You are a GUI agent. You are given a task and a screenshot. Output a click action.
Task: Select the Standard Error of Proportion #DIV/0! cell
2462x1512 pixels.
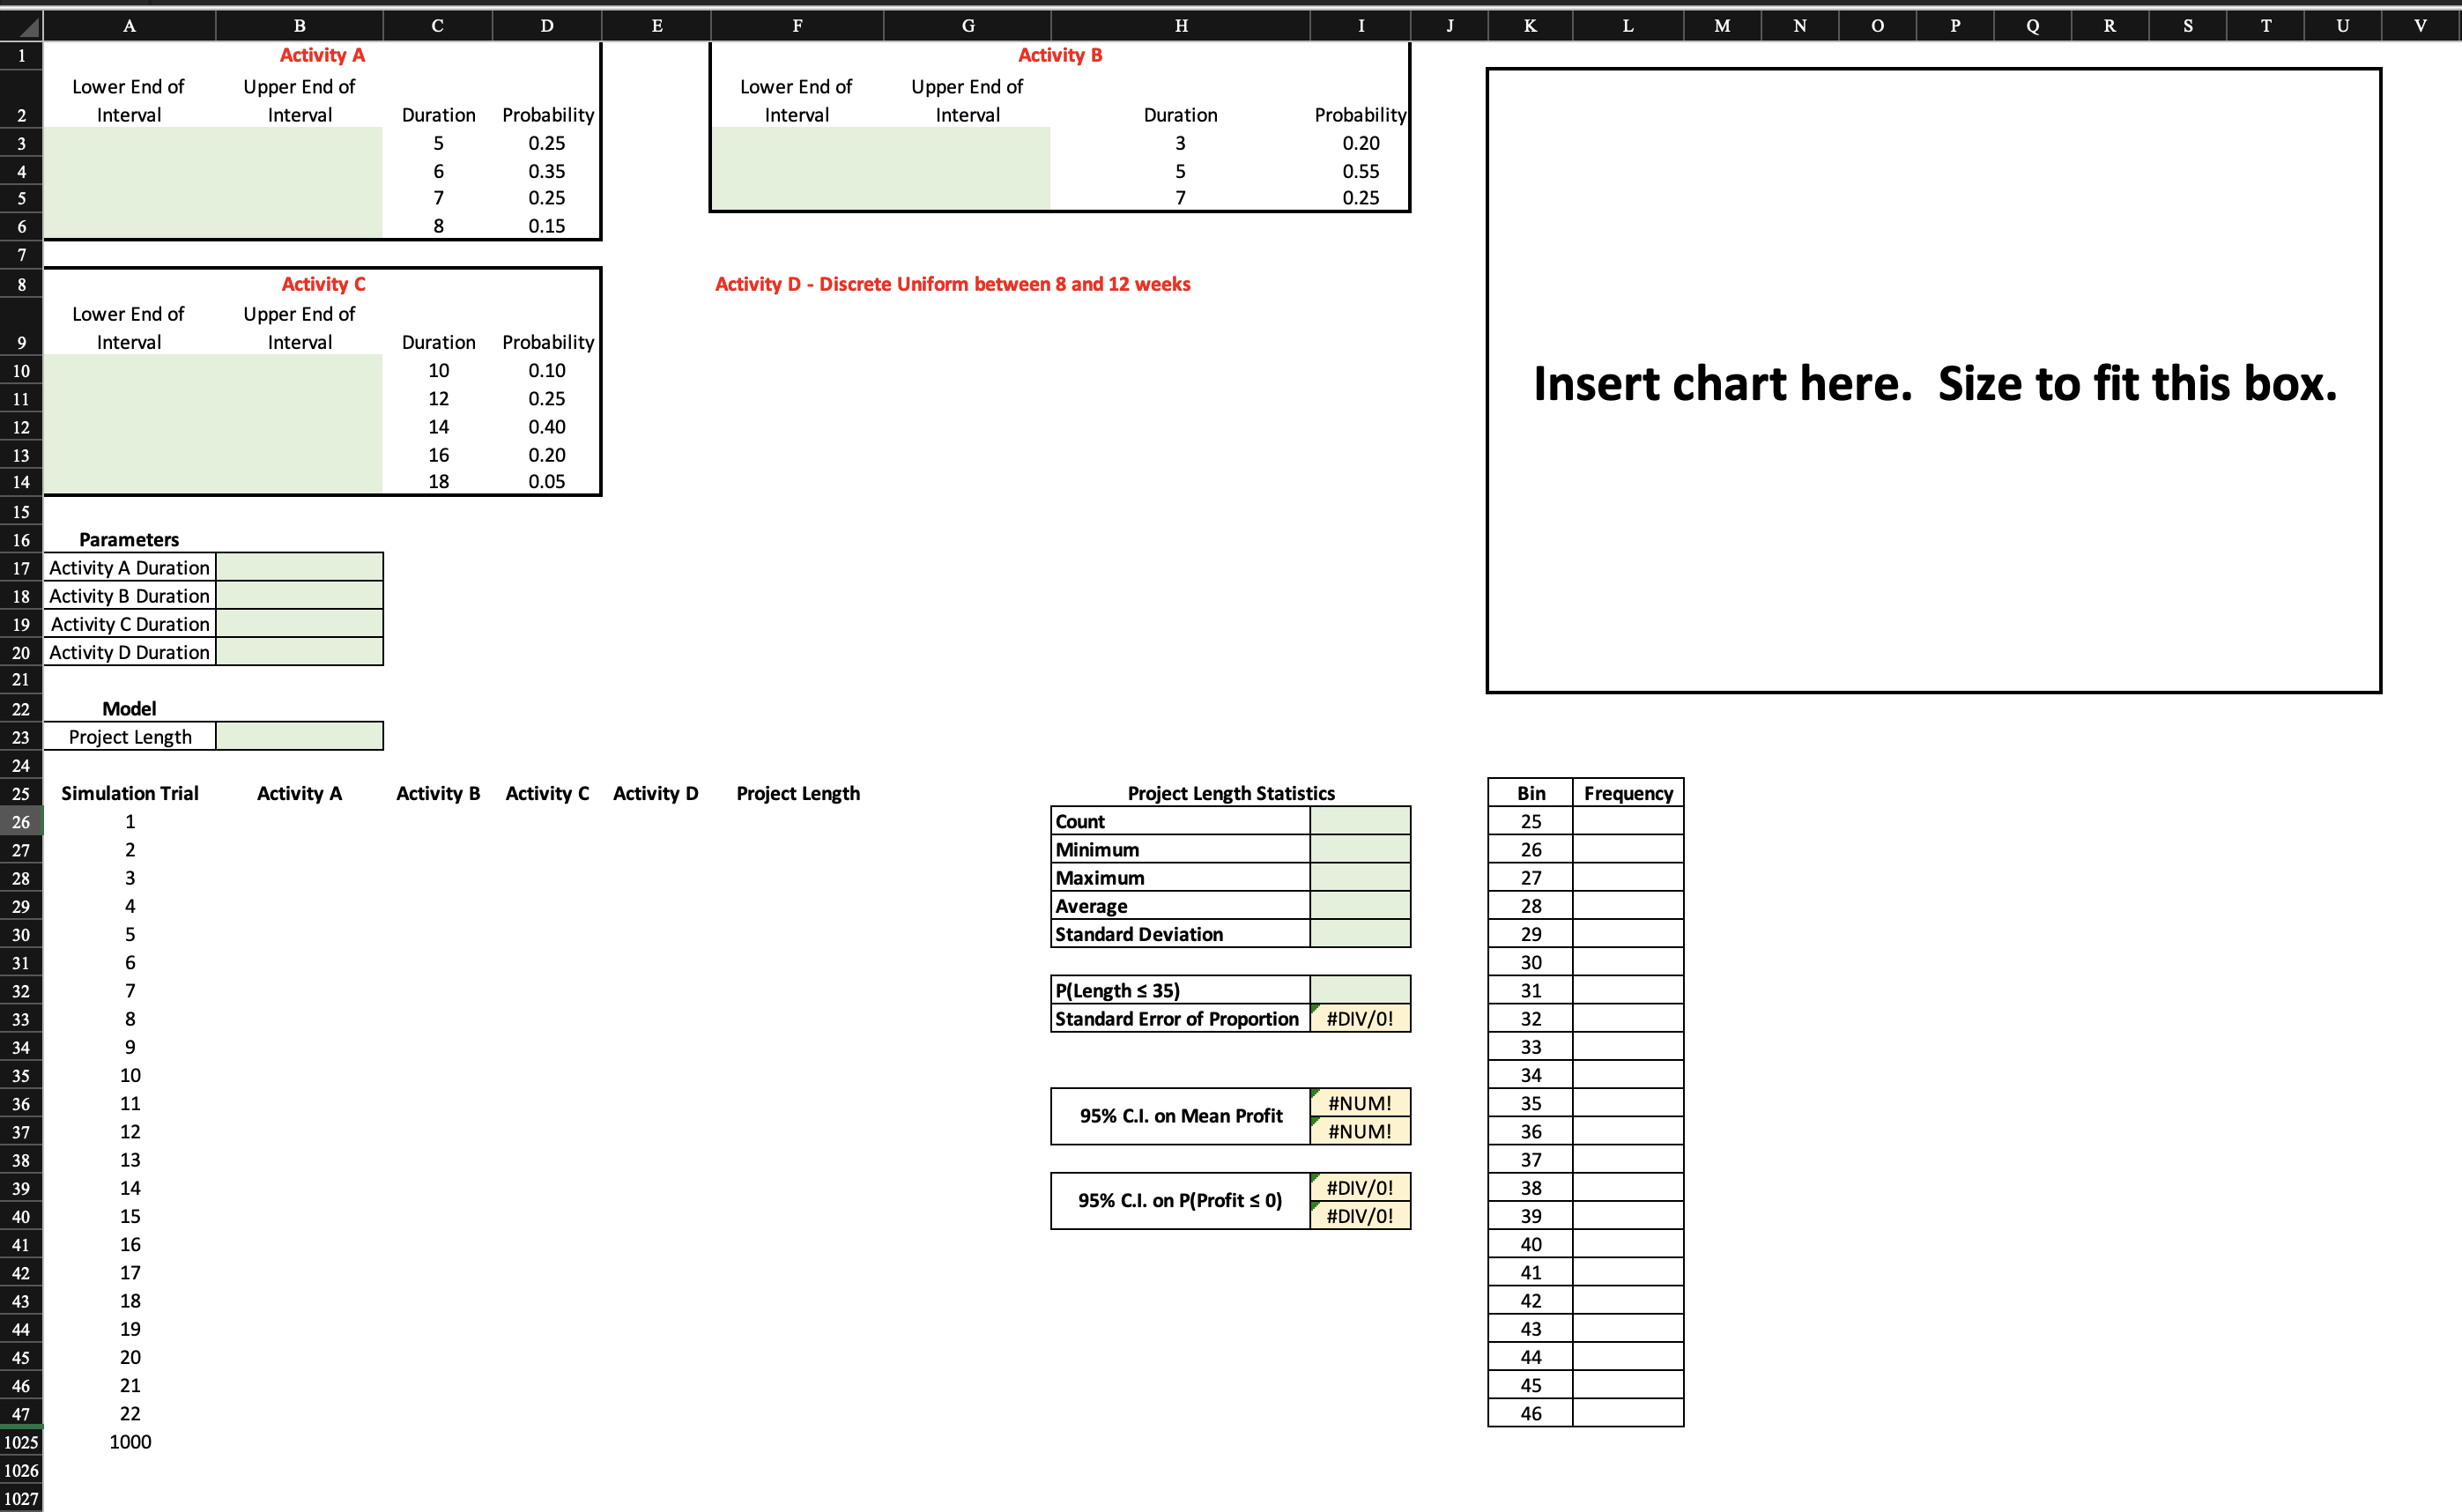coord(1360,1019)
